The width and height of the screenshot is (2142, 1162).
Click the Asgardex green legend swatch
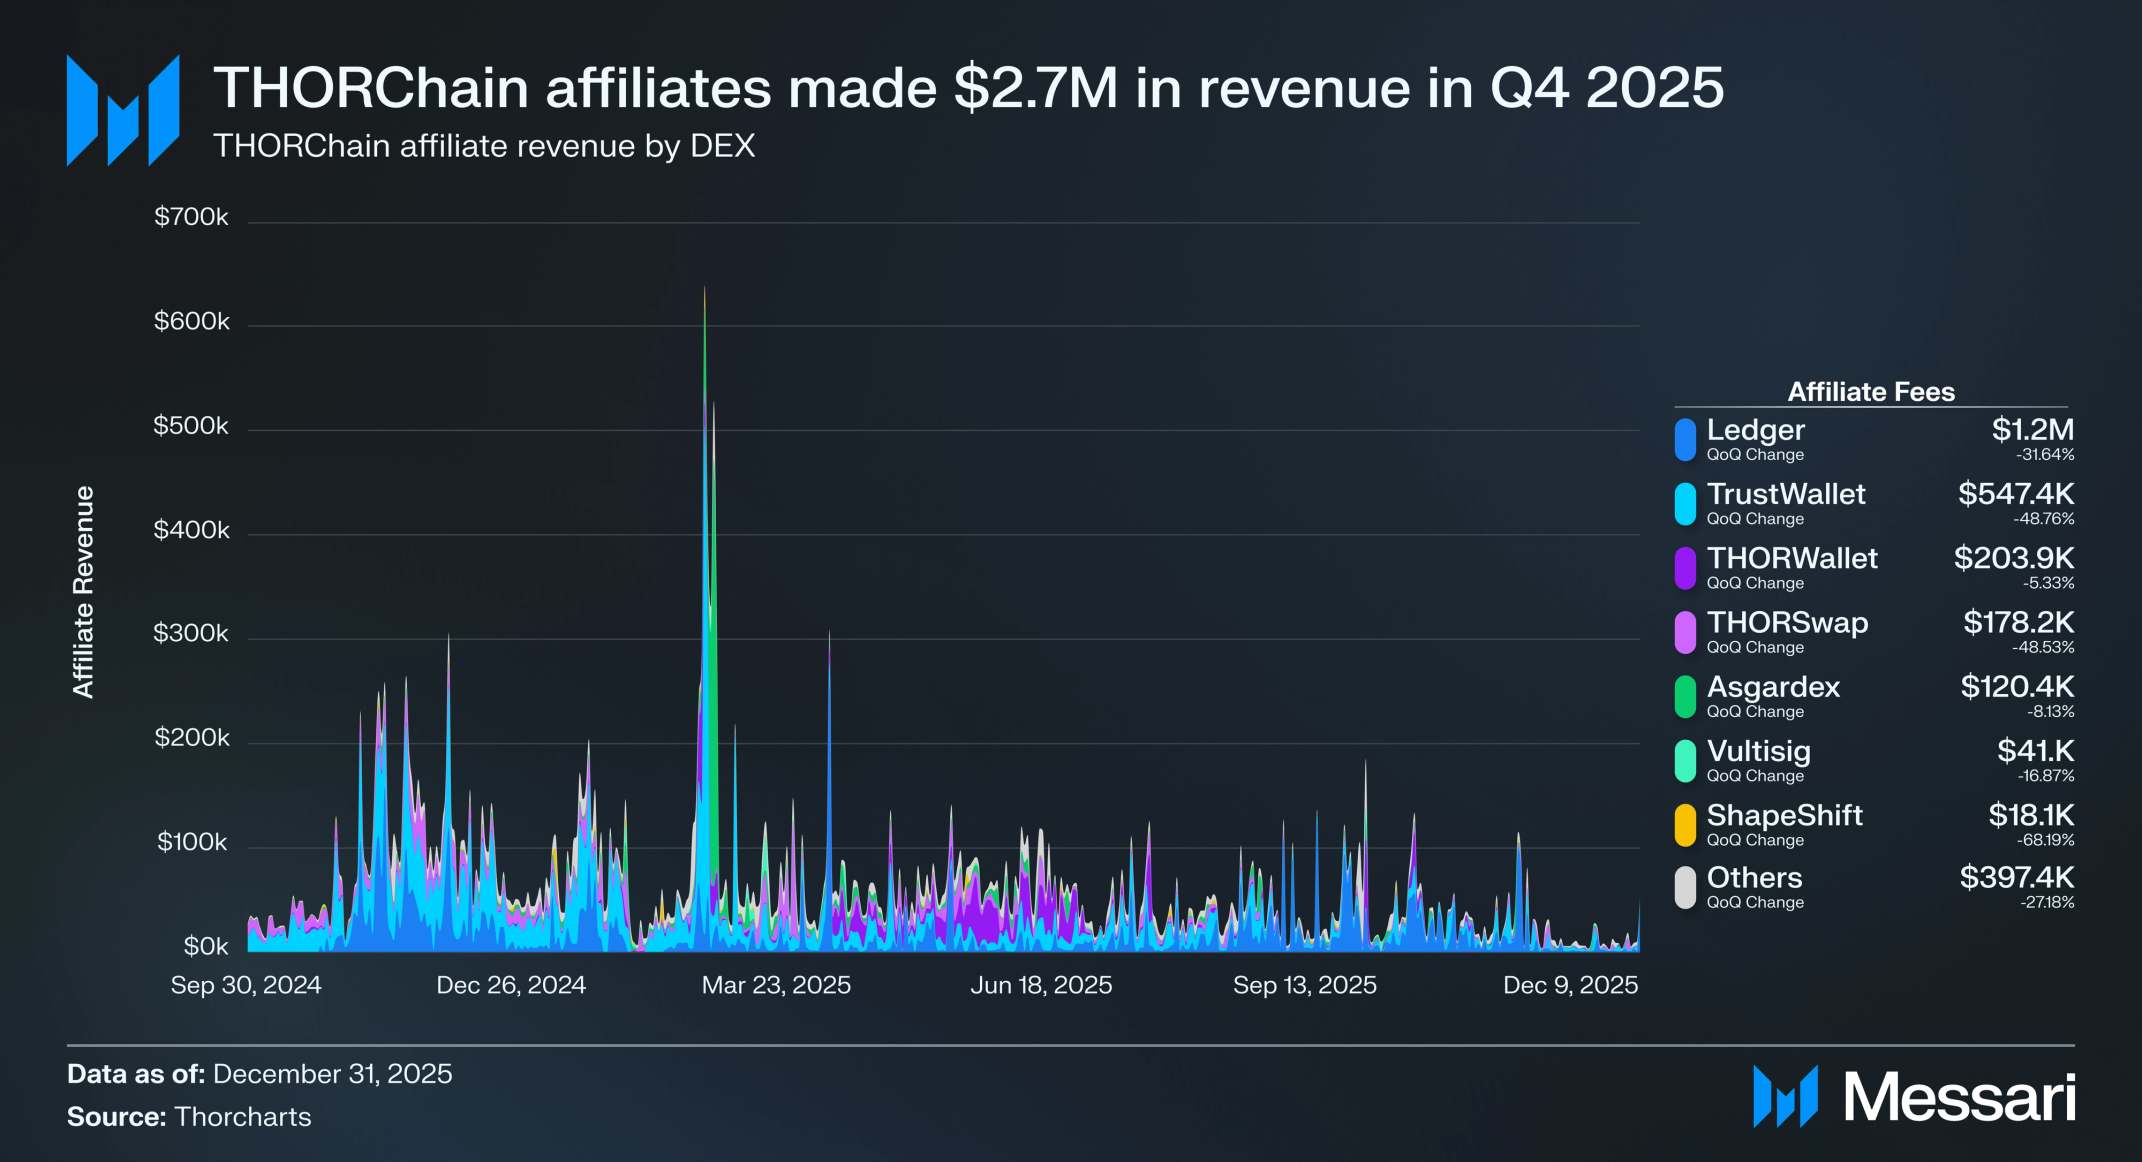[1685, 696]
